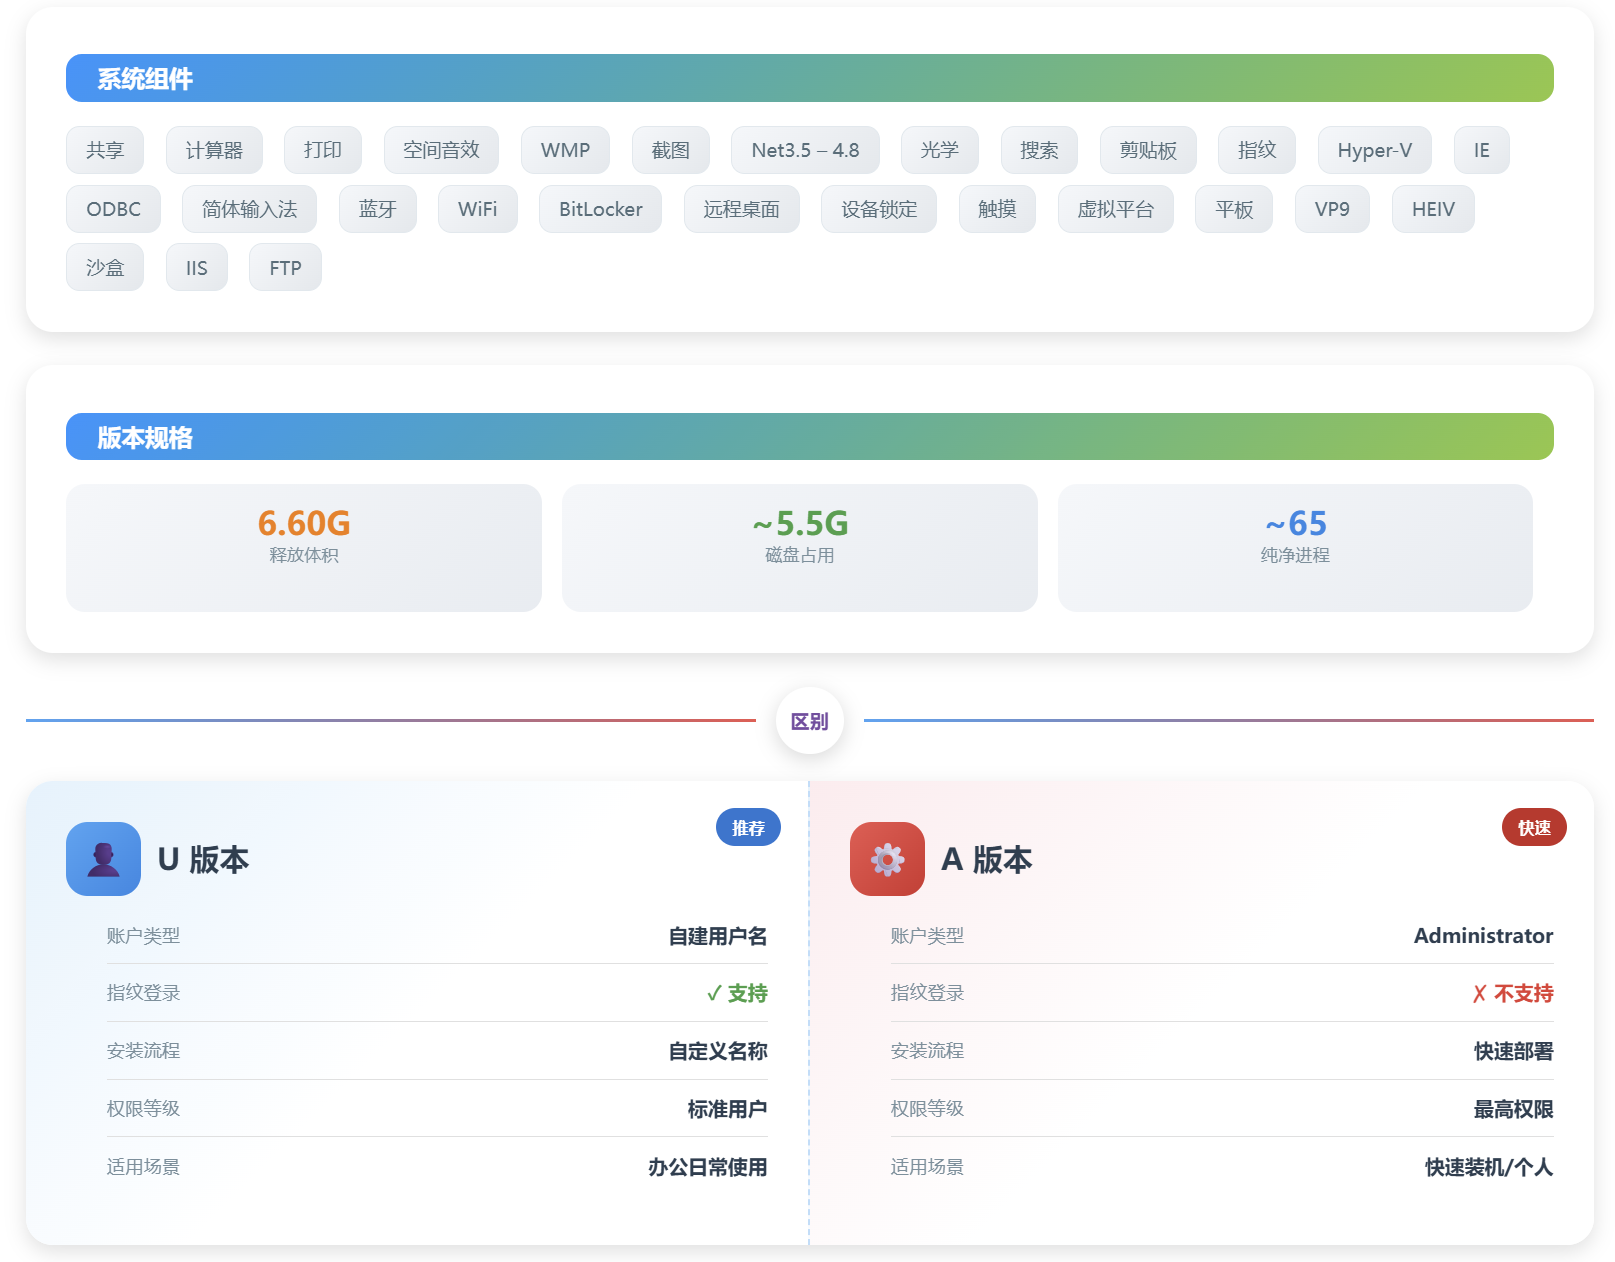
Task: Click the 剪贴板 tag
Action: [1148, 150]
